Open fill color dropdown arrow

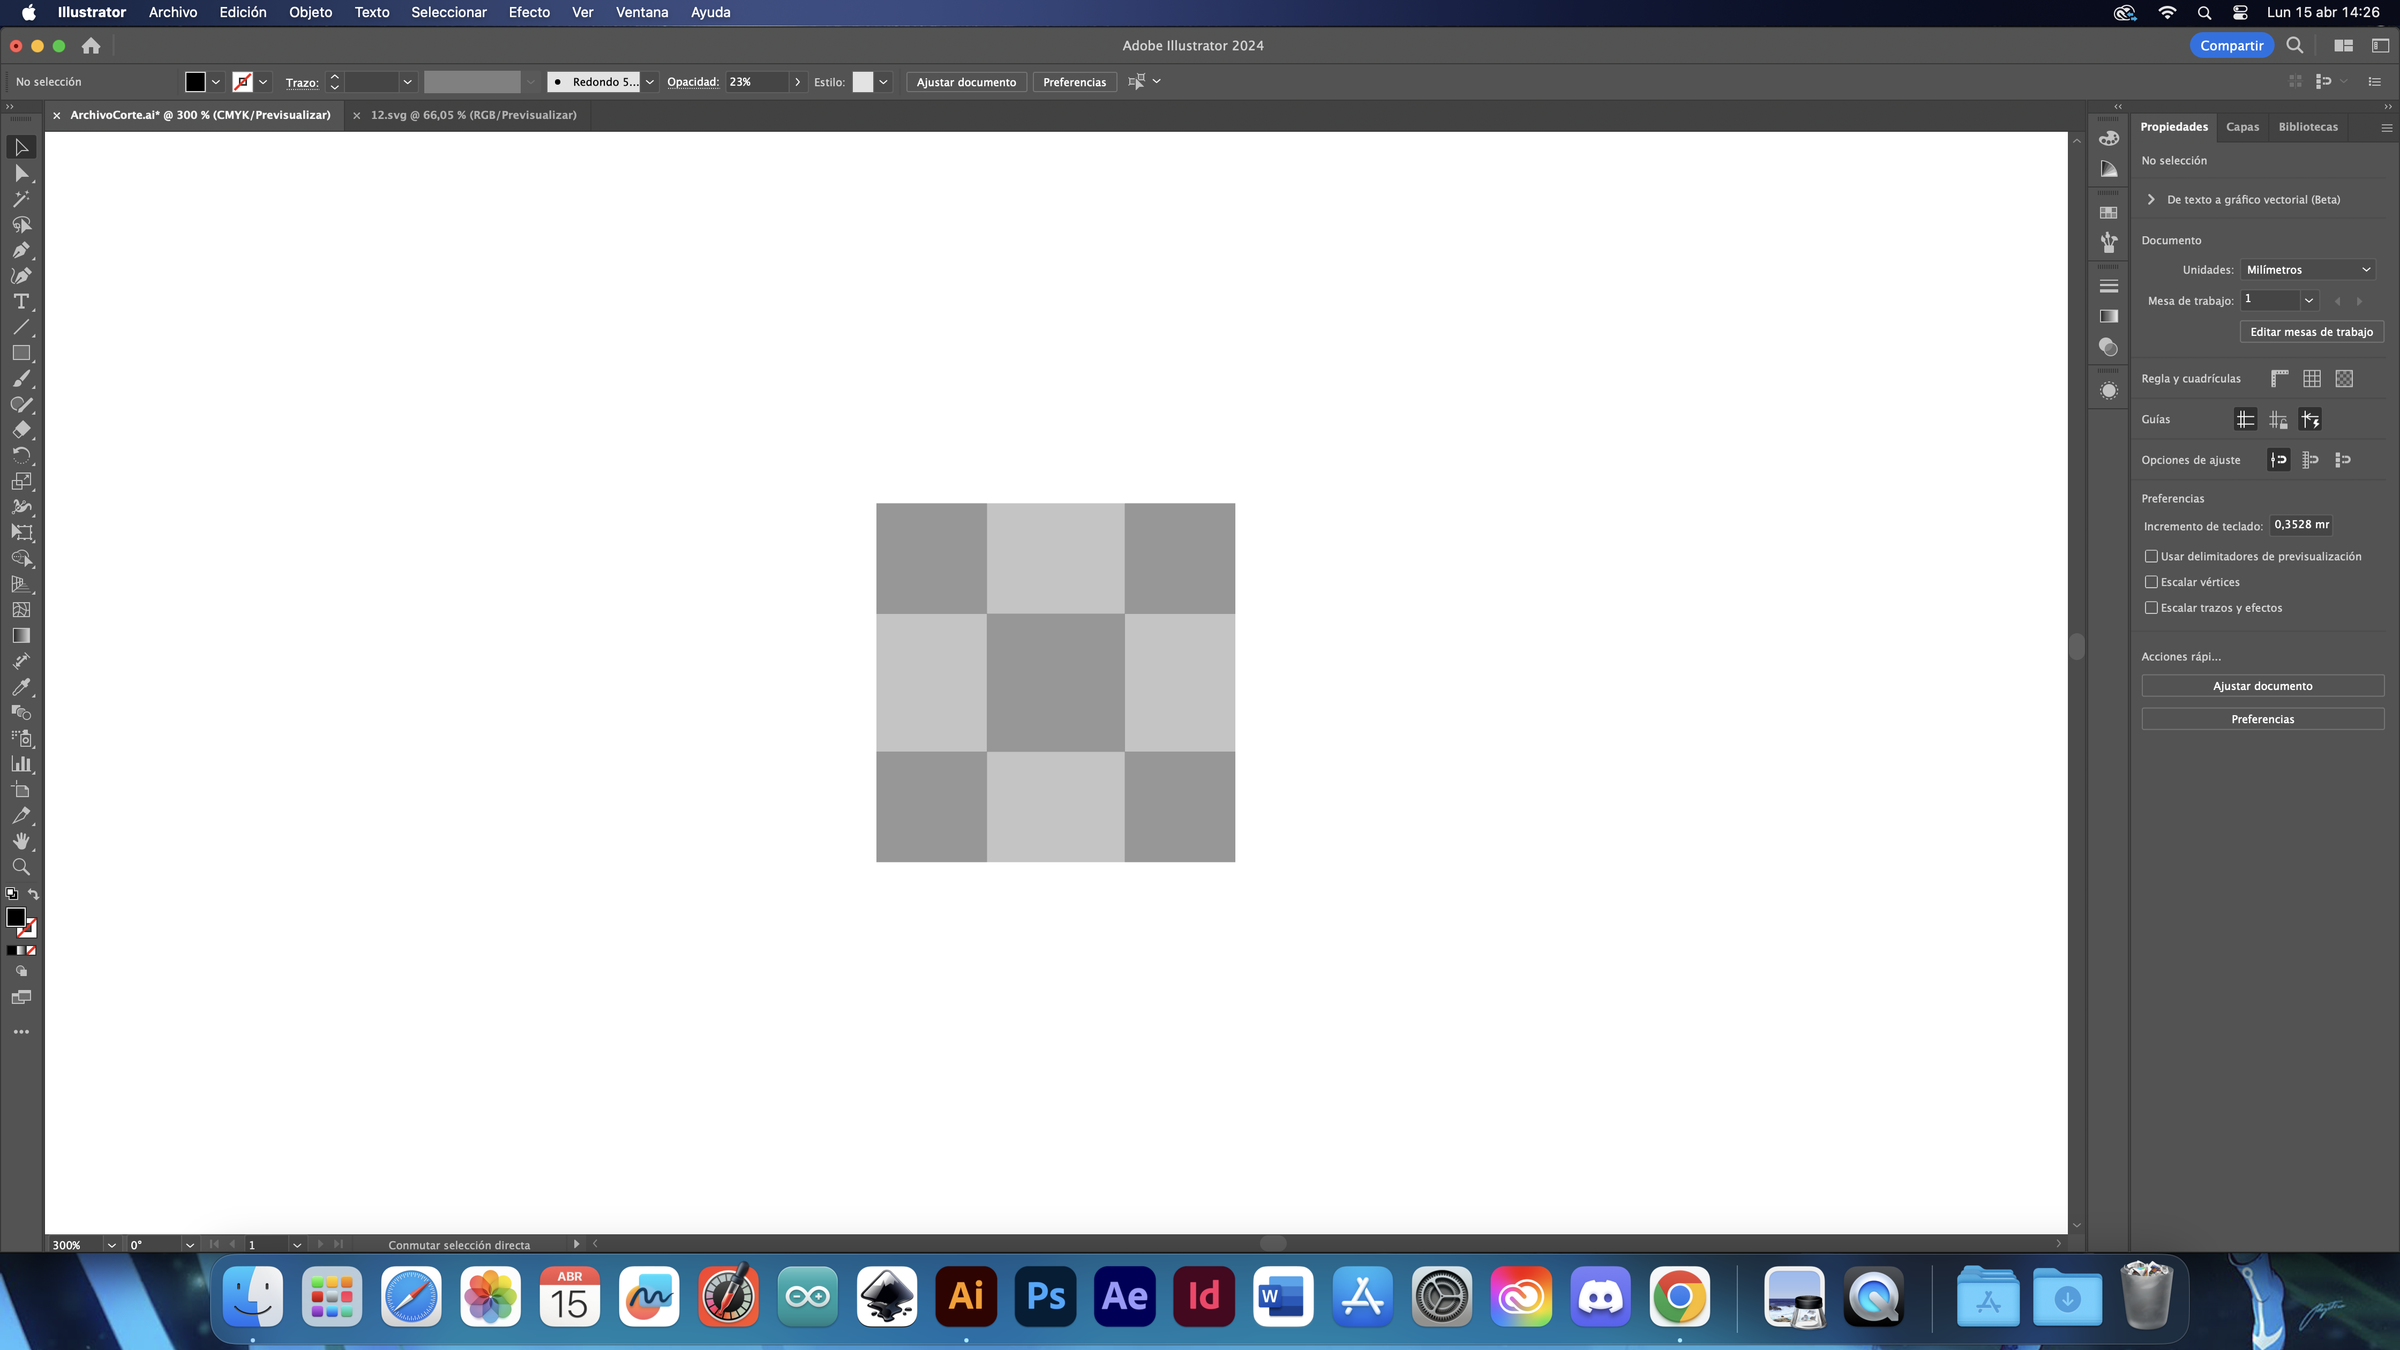(x=216, y=82)
